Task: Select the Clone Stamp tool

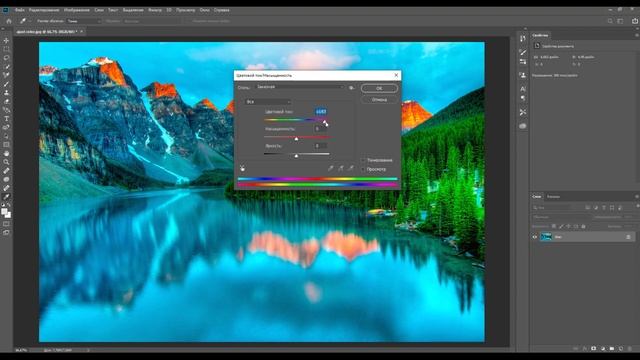Action: tap(6, 93)
